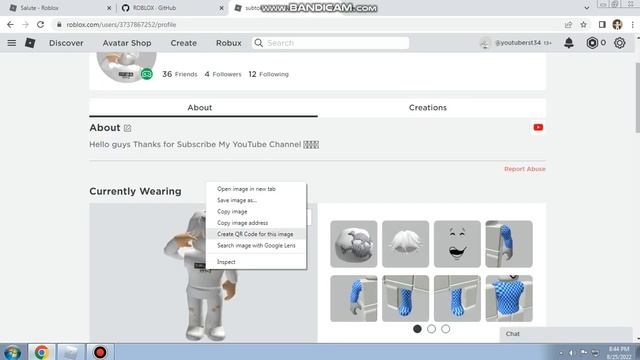
Task: Click the page vertical scrollbar
Action: coord(638,98)
